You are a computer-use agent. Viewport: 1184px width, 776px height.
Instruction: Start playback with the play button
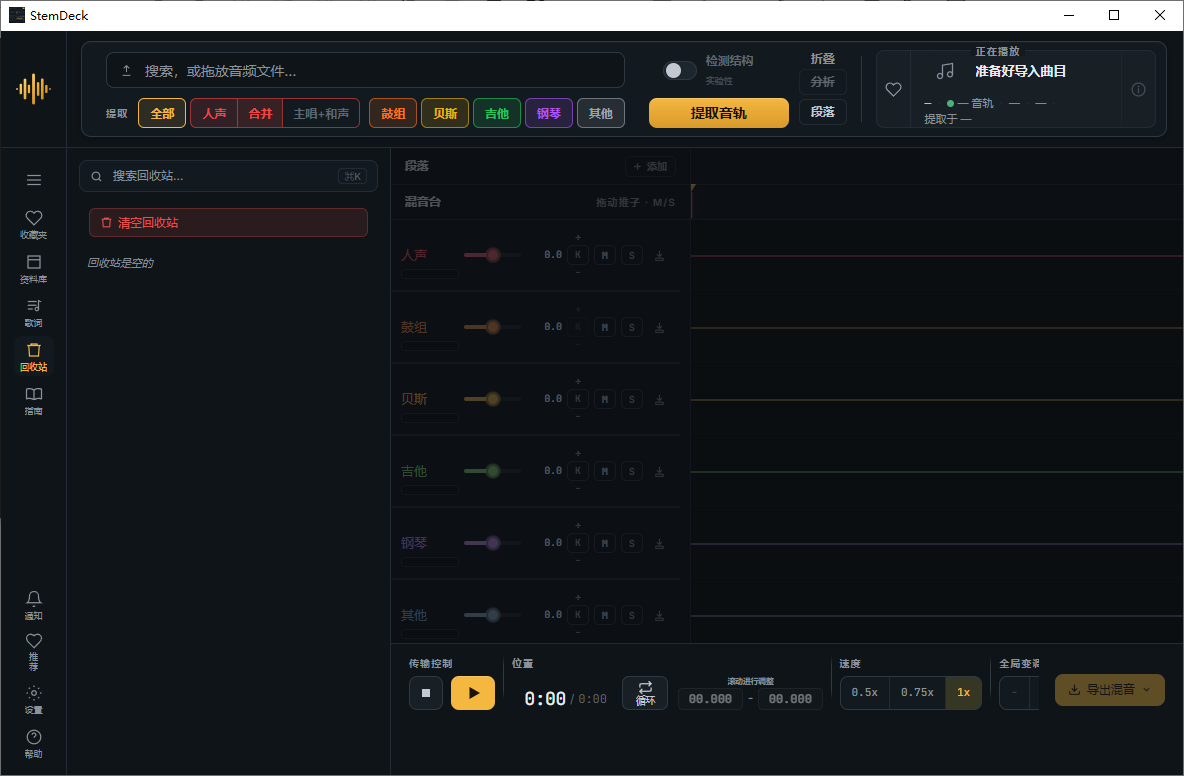(x=473, y=693)
